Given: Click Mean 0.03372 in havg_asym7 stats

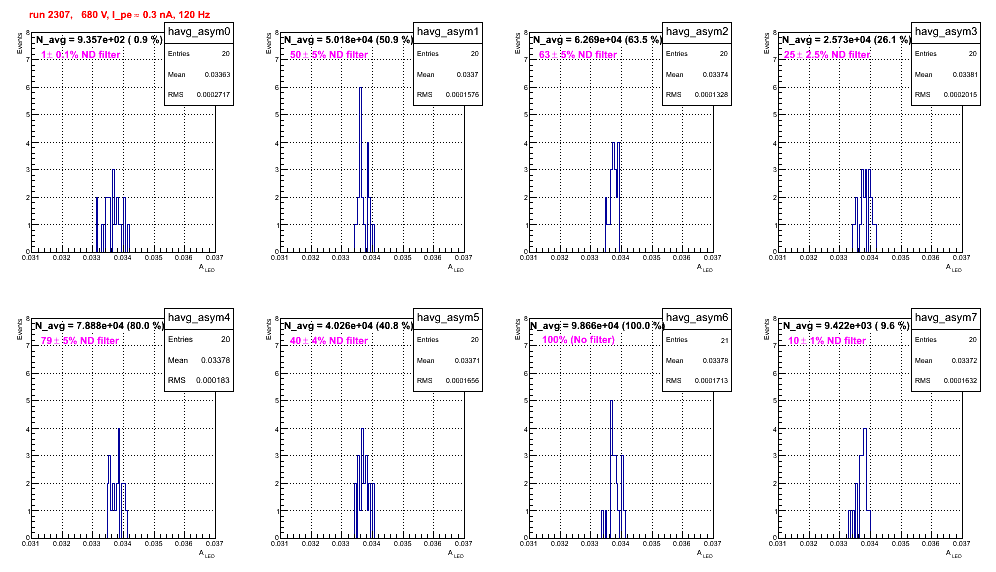Looking at the screenshot, I should [x=946, y=360].
